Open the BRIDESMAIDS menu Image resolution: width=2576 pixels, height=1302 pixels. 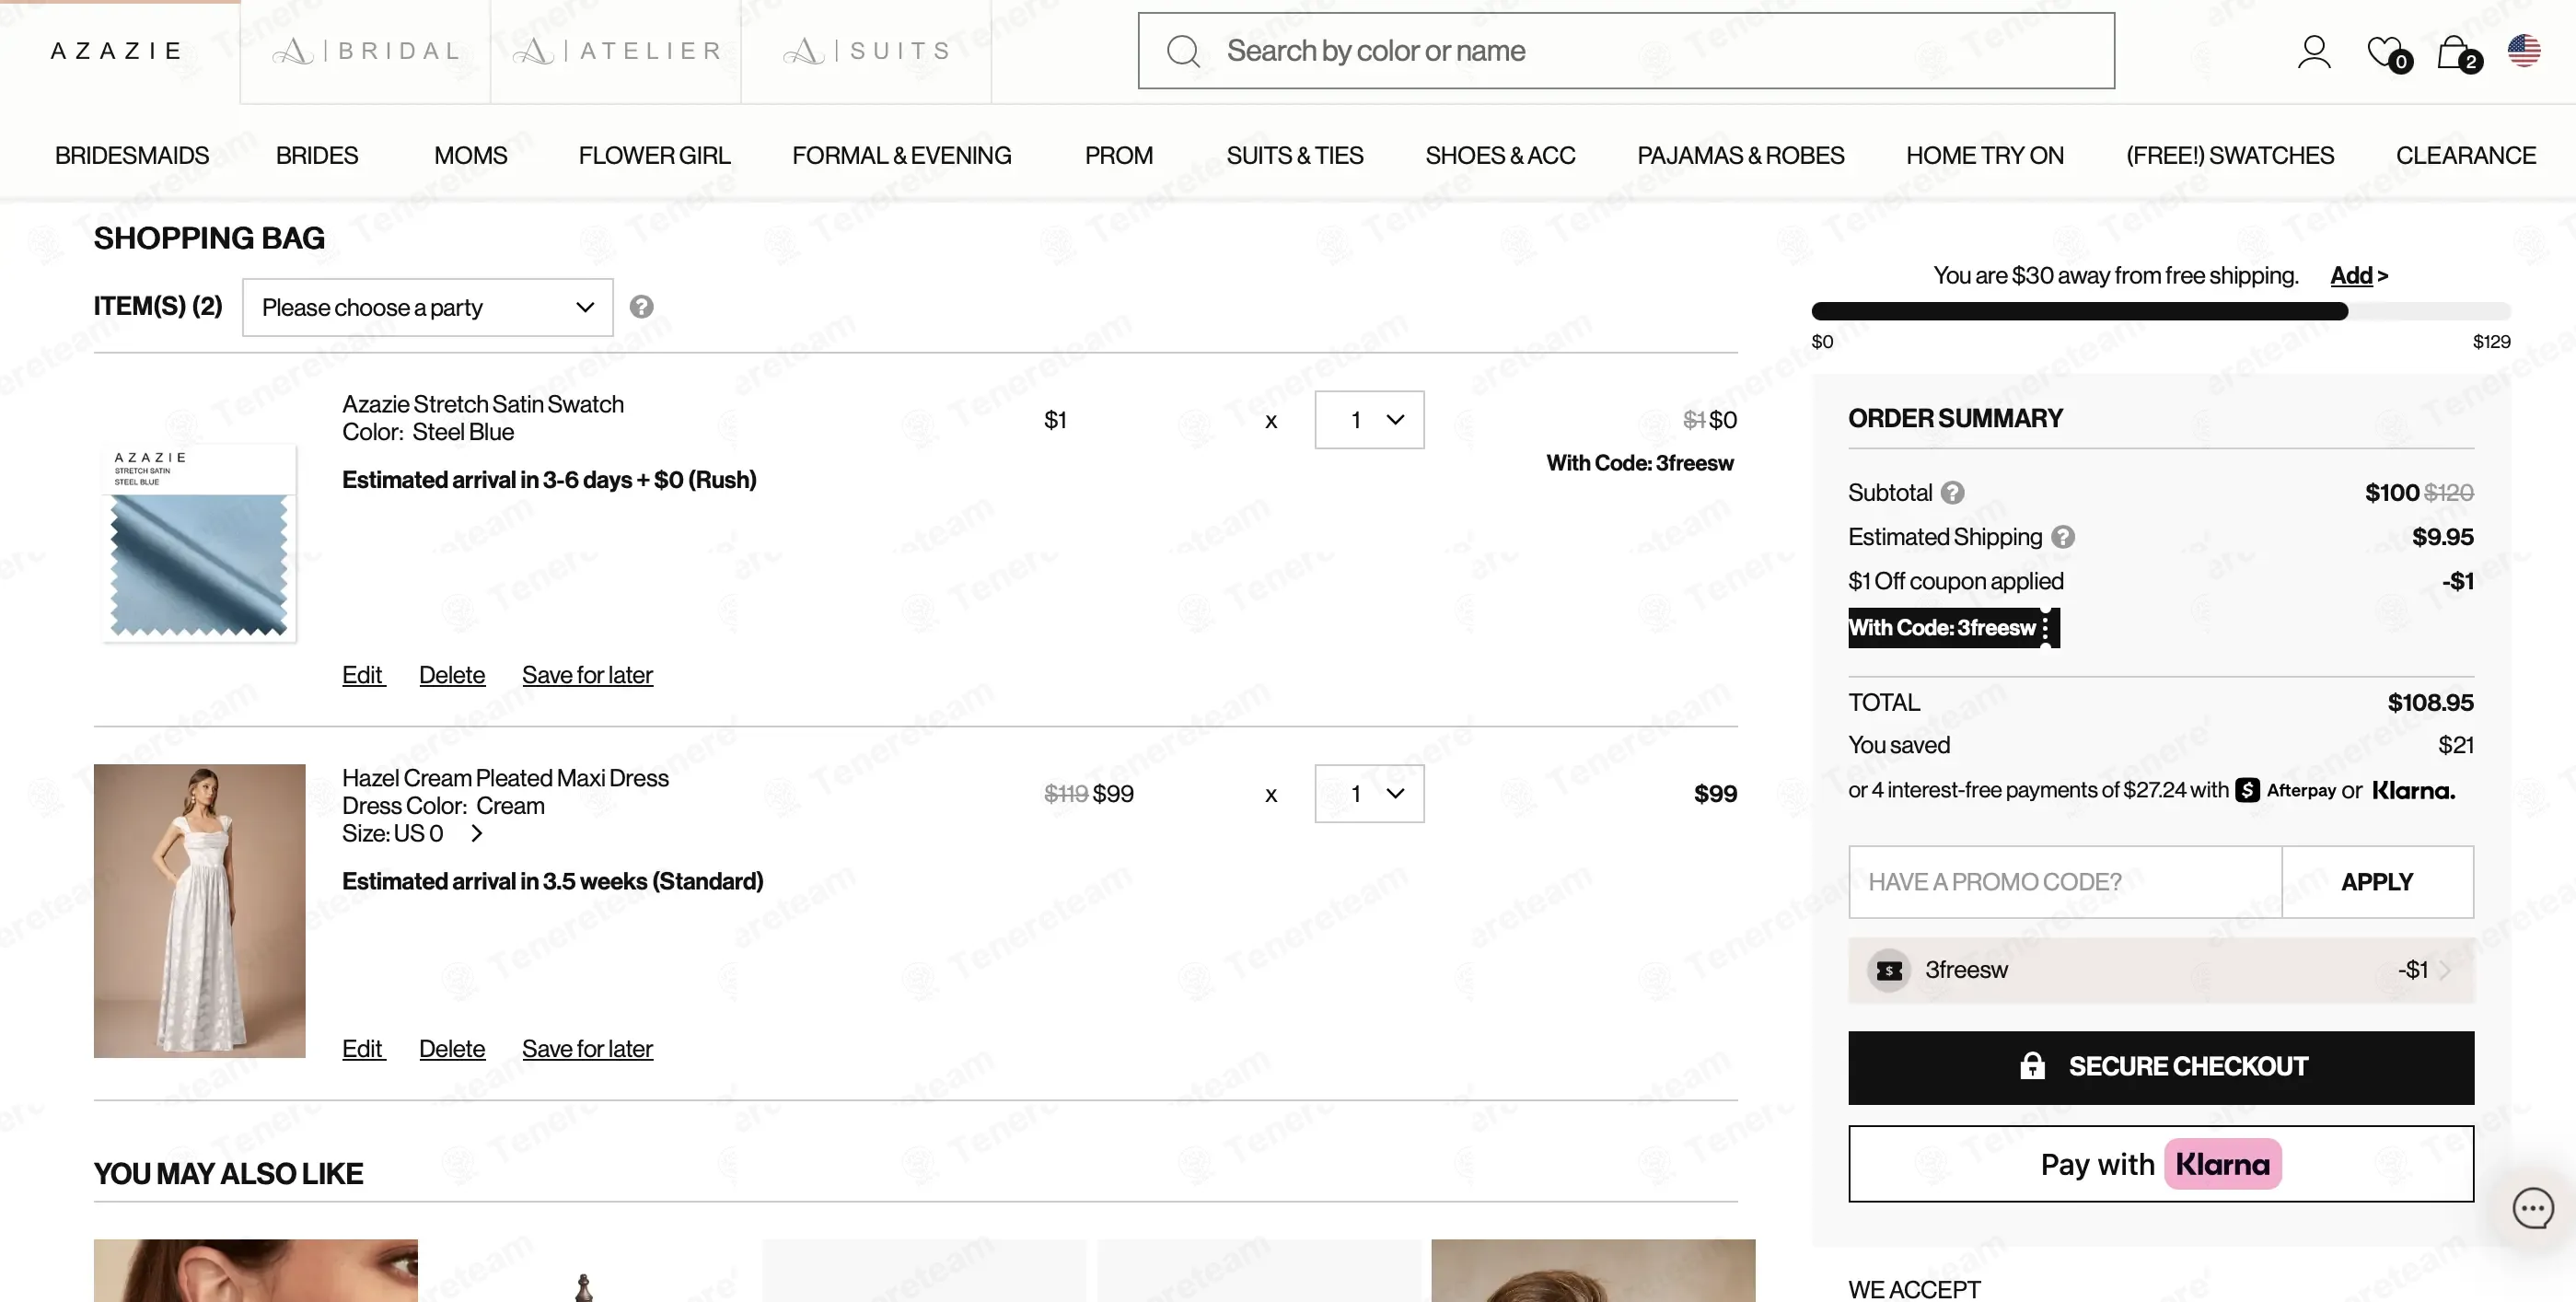pyautogui.click(x=132, y=155)
